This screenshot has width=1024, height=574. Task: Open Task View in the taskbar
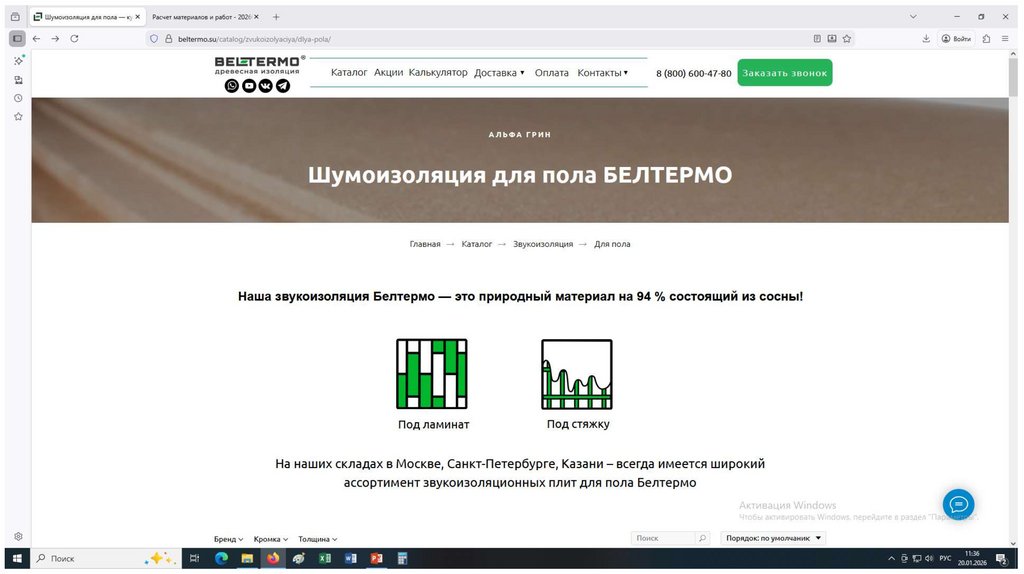194,558
